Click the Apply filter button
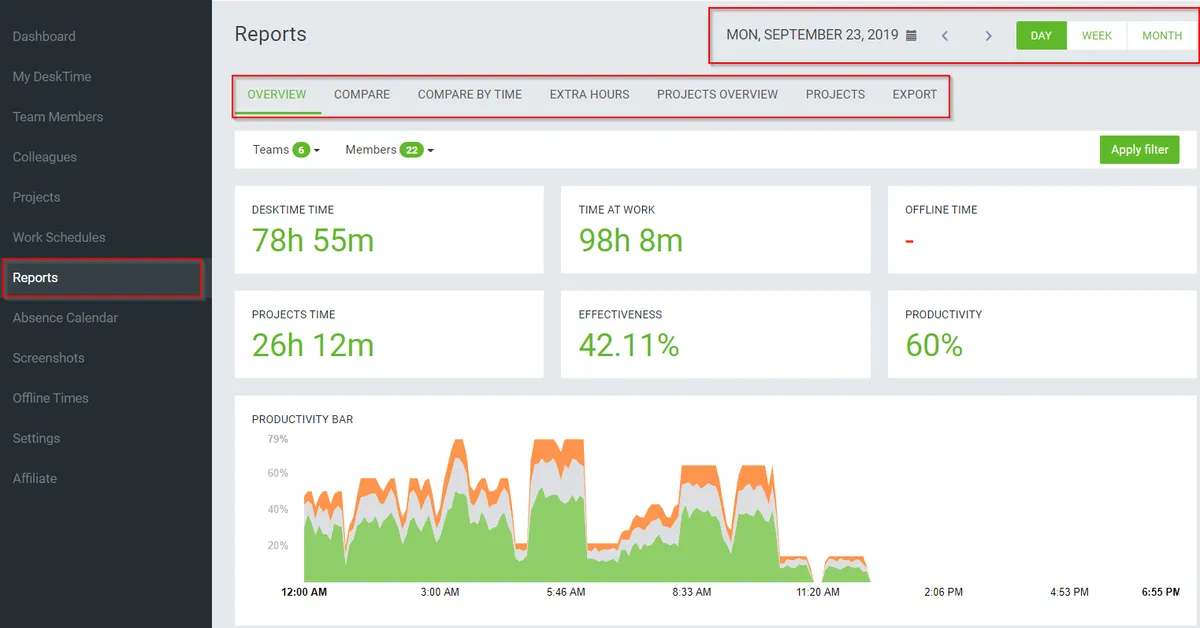 pos(1139,150)
